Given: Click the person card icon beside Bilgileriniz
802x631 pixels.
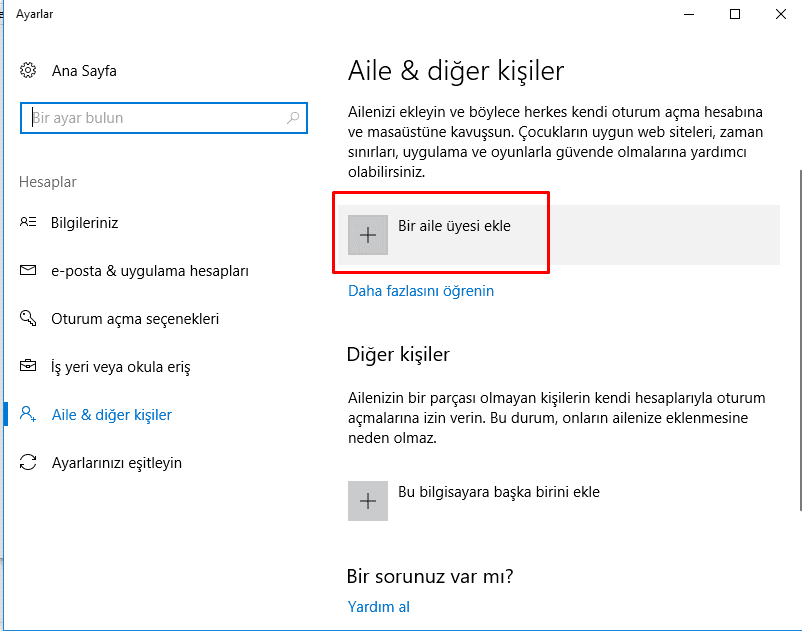Looking at the screenshot, I should (28, 223).
